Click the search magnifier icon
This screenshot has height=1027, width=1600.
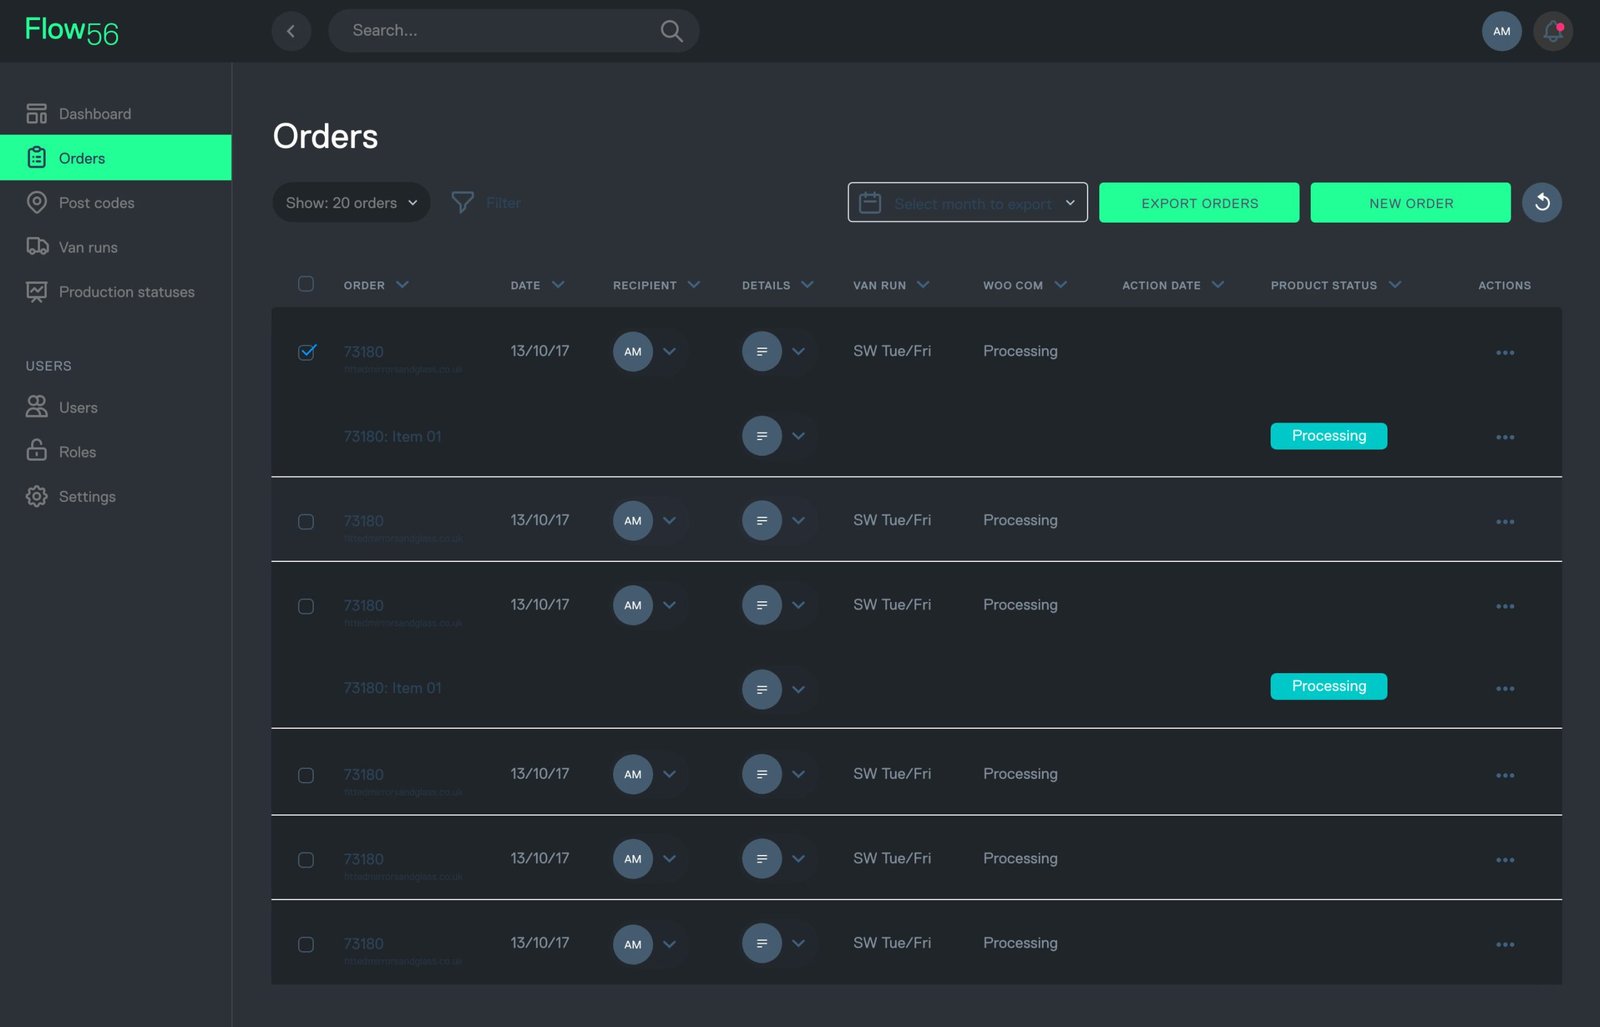point(671,31)
